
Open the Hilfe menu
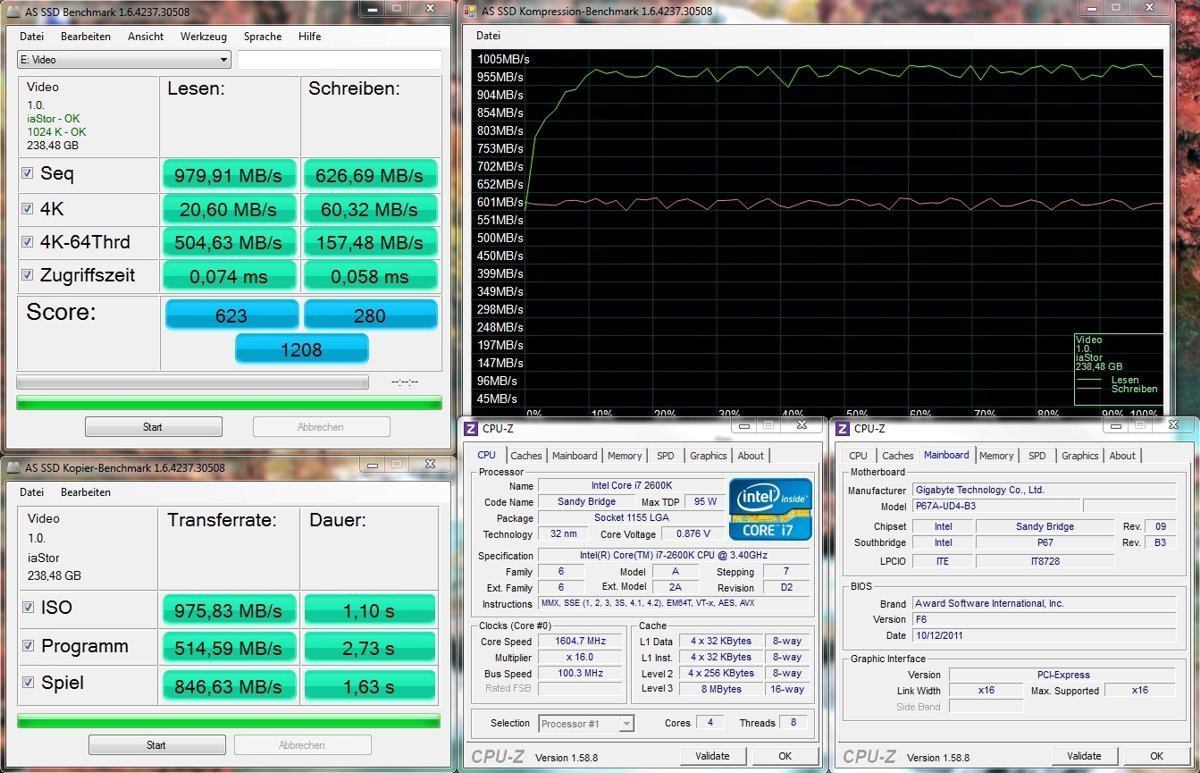pyautogui.click(x=309, y=36)
